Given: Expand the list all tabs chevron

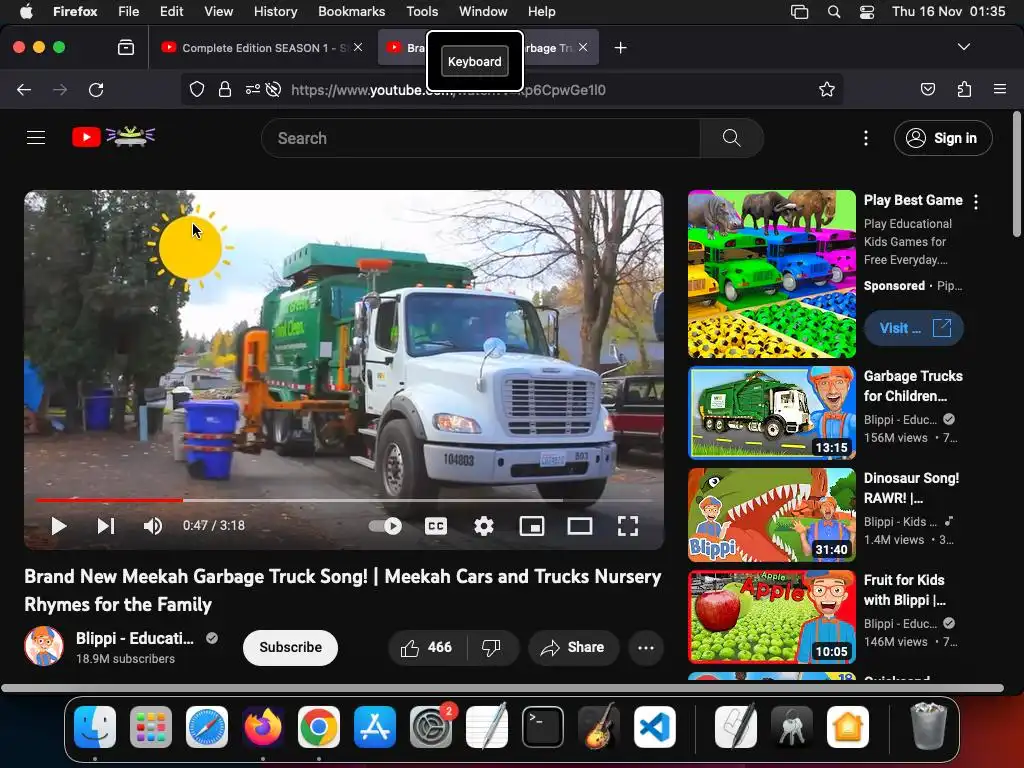Looking at the screenshot, I should (x=963, y=47).
